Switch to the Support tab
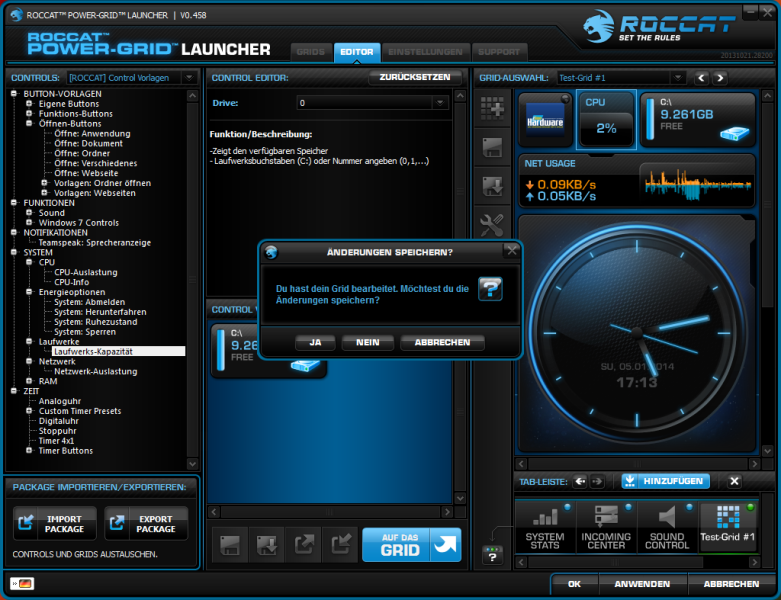Image resolution: width=781 pixels, height=600 pixels. [499, 52]
